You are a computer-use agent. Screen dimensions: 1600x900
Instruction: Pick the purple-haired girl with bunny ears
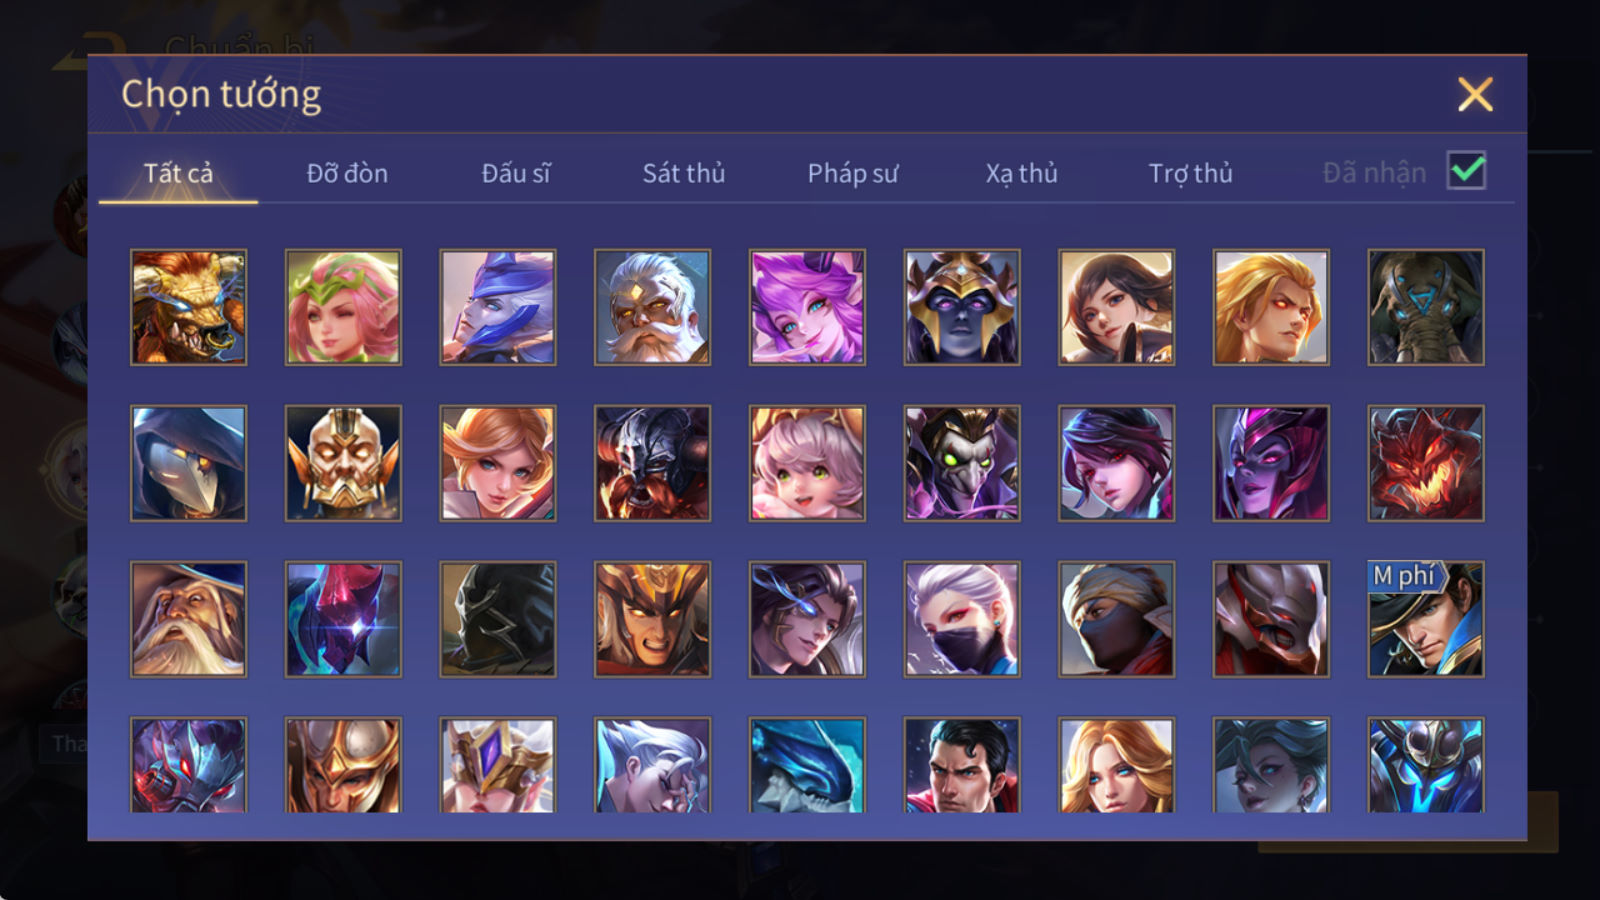(x=807, y=307)
